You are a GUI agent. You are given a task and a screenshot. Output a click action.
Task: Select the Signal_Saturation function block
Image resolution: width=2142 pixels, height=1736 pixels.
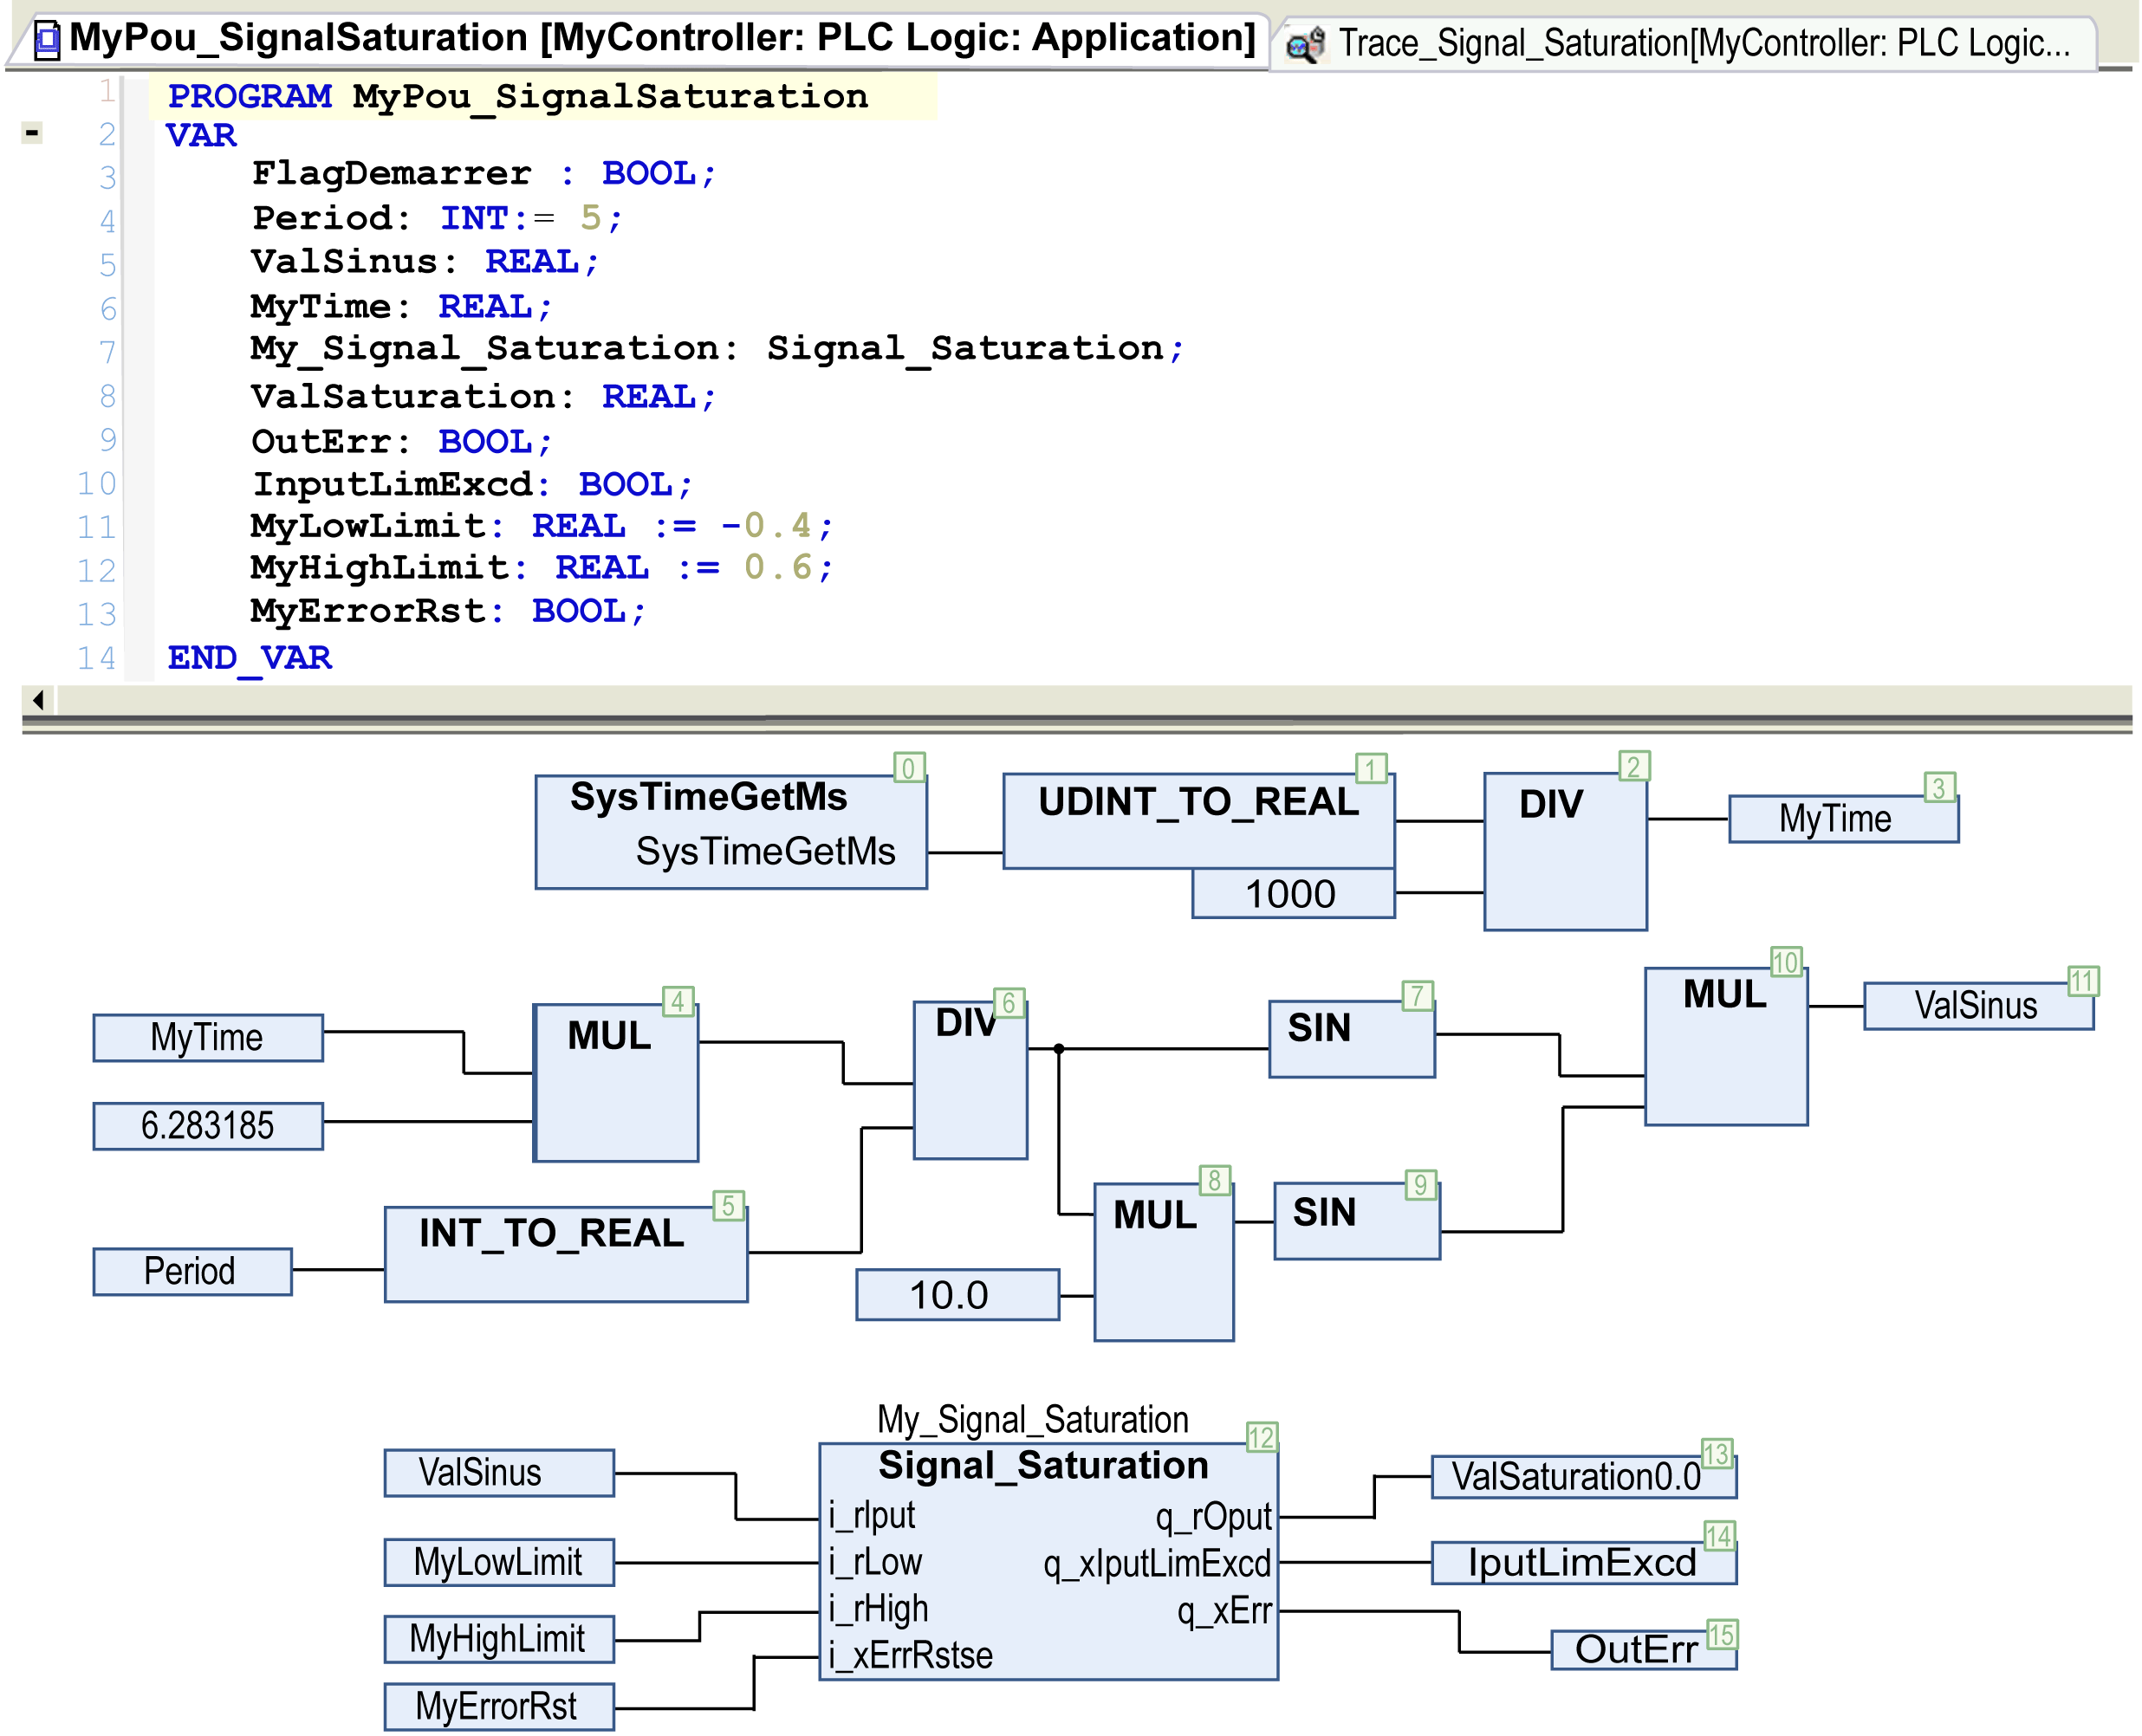coord(1048,1561)
